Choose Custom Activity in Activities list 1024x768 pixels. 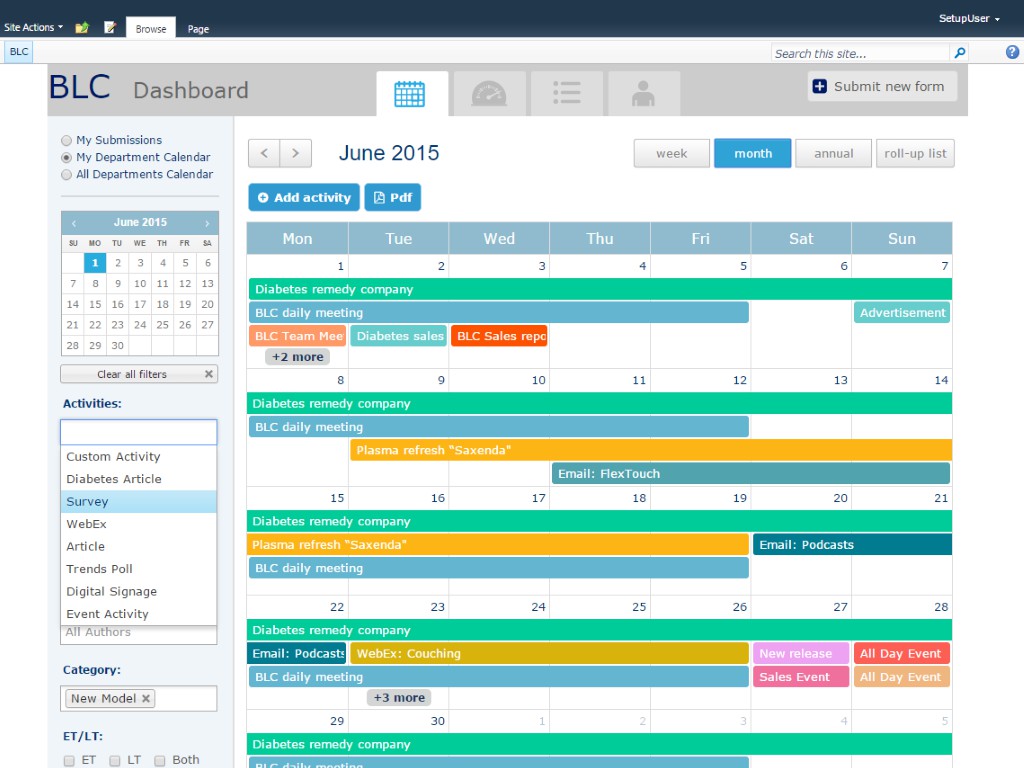[138, 456]
